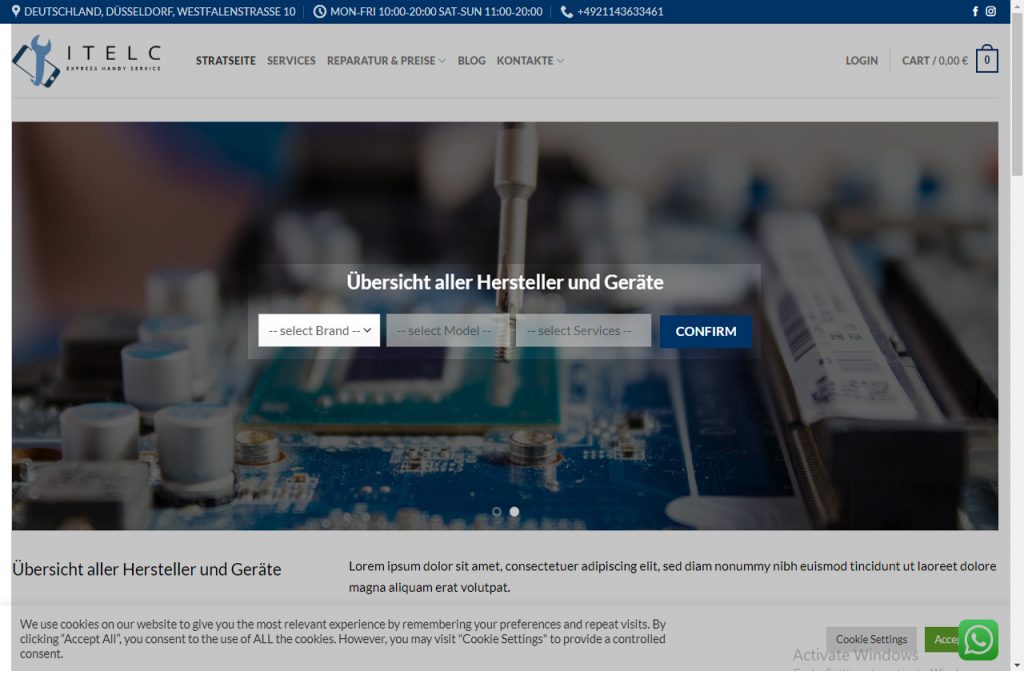Viewport: 1024px width, 683px height.
Task: Open the select Services dropdown
Action: click(x=583, y=331)
